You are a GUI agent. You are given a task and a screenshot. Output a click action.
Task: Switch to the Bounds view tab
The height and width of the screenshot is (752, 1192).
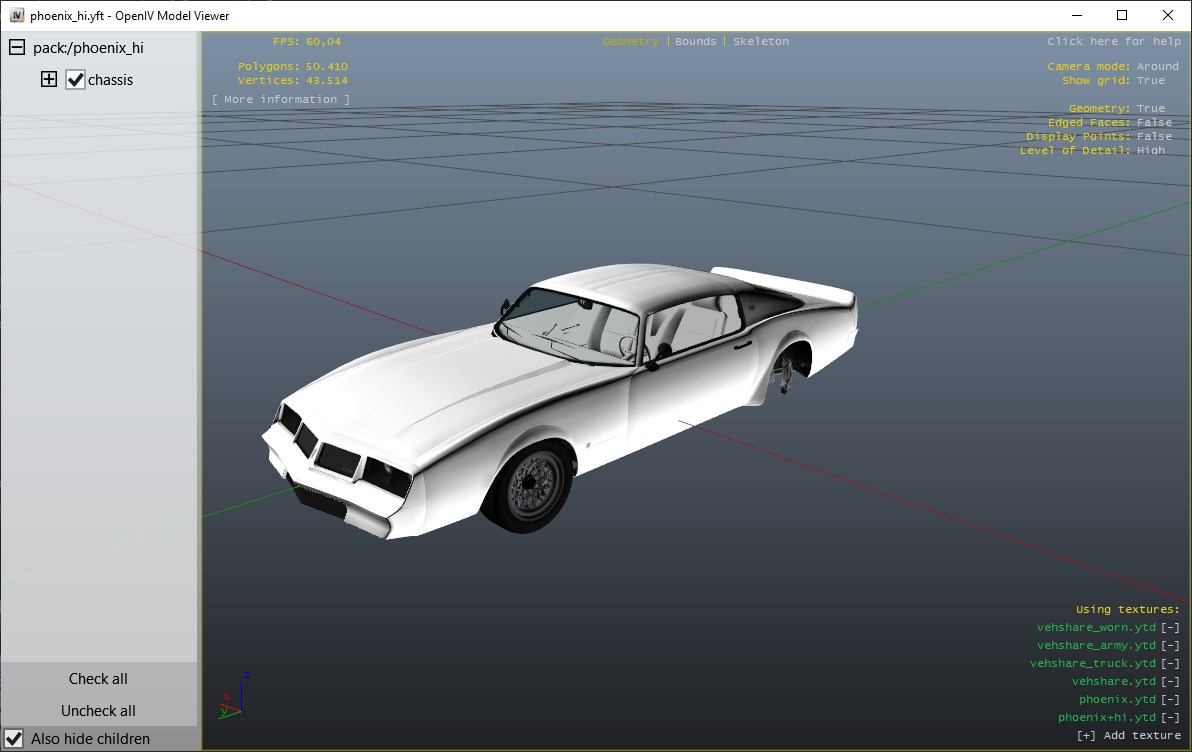[x=696, y=41]
